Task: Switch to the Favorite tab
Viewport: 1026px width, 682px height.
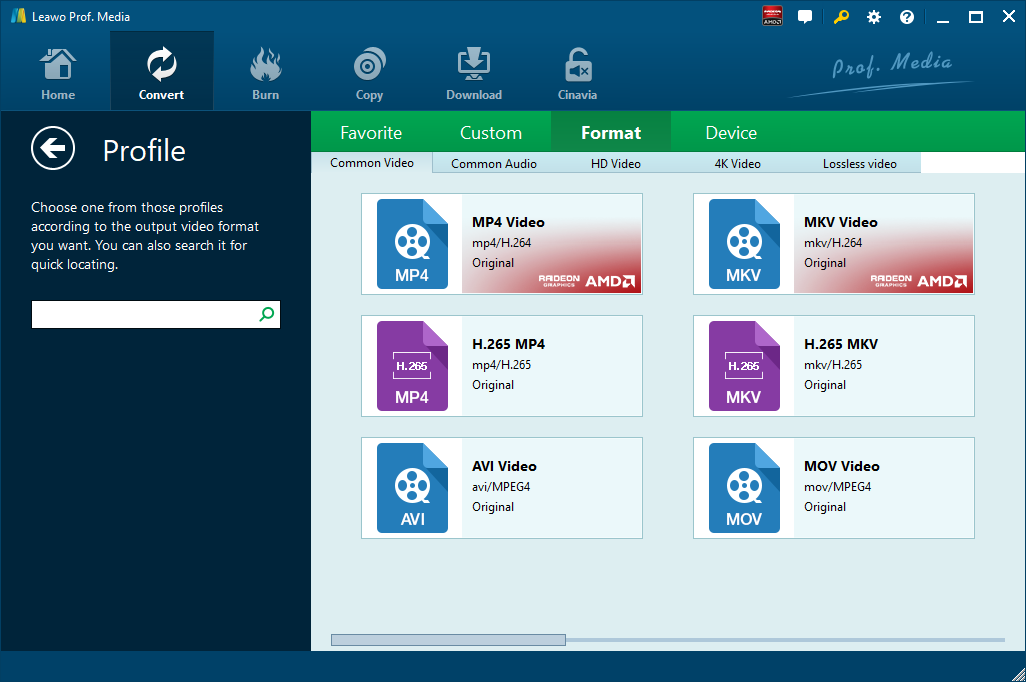Action: (x=371, y=133)
